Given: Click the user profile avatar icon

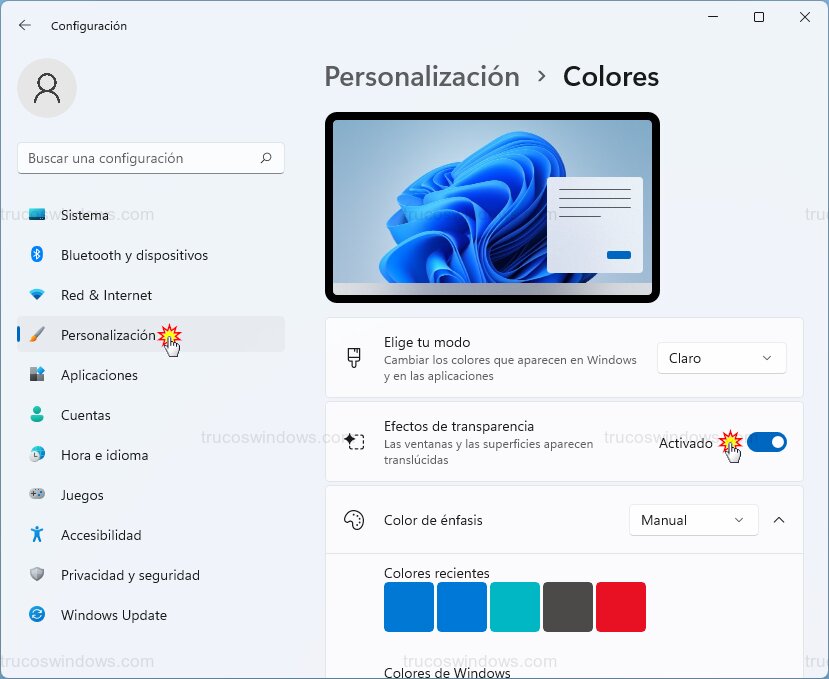Looking at the screenshot, I should point(46,88).
